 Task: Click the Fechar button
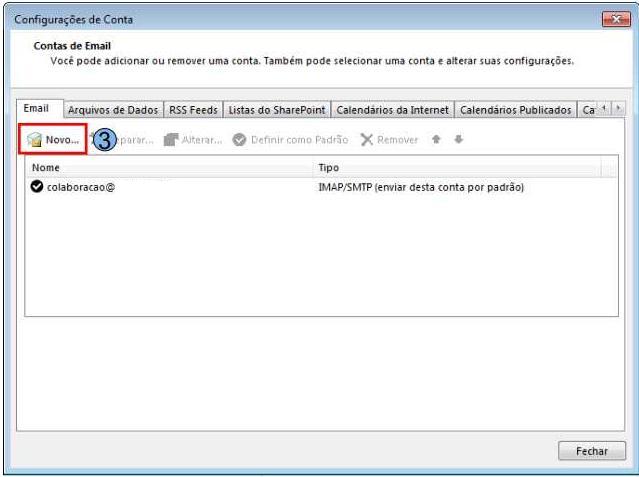591,451
